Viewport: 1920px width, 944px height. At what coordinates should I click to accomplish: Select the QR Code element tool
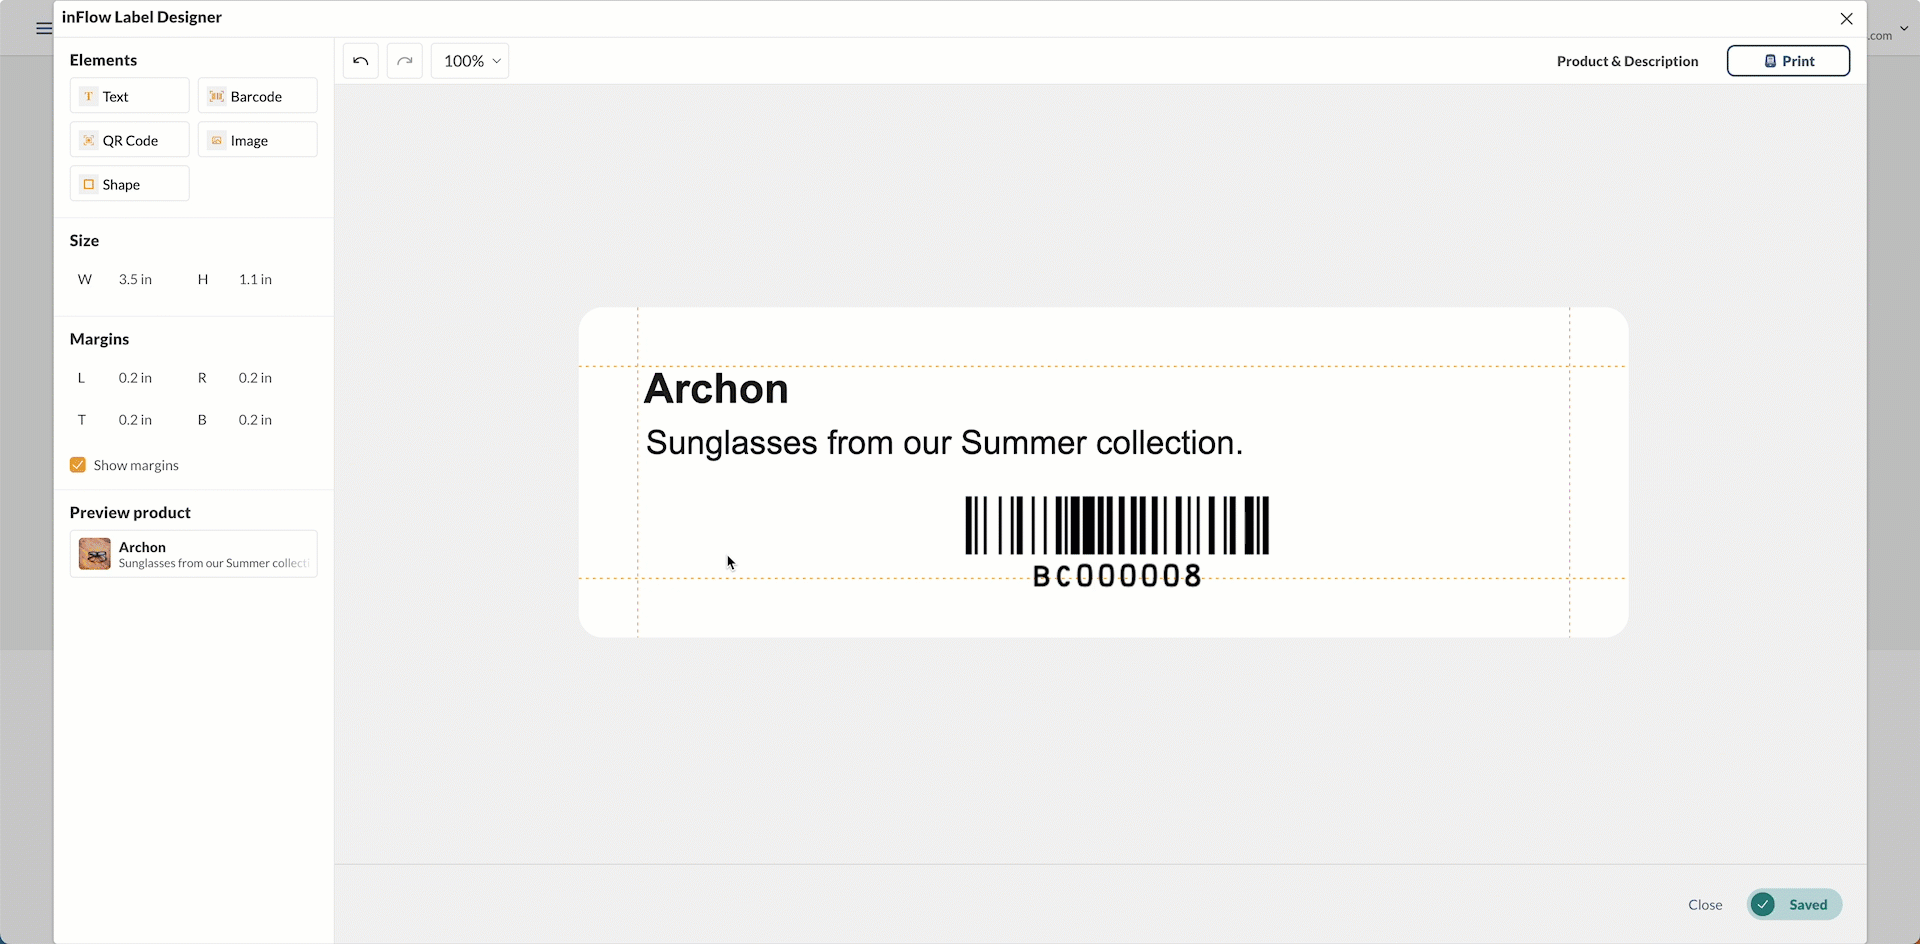point(128,139)
